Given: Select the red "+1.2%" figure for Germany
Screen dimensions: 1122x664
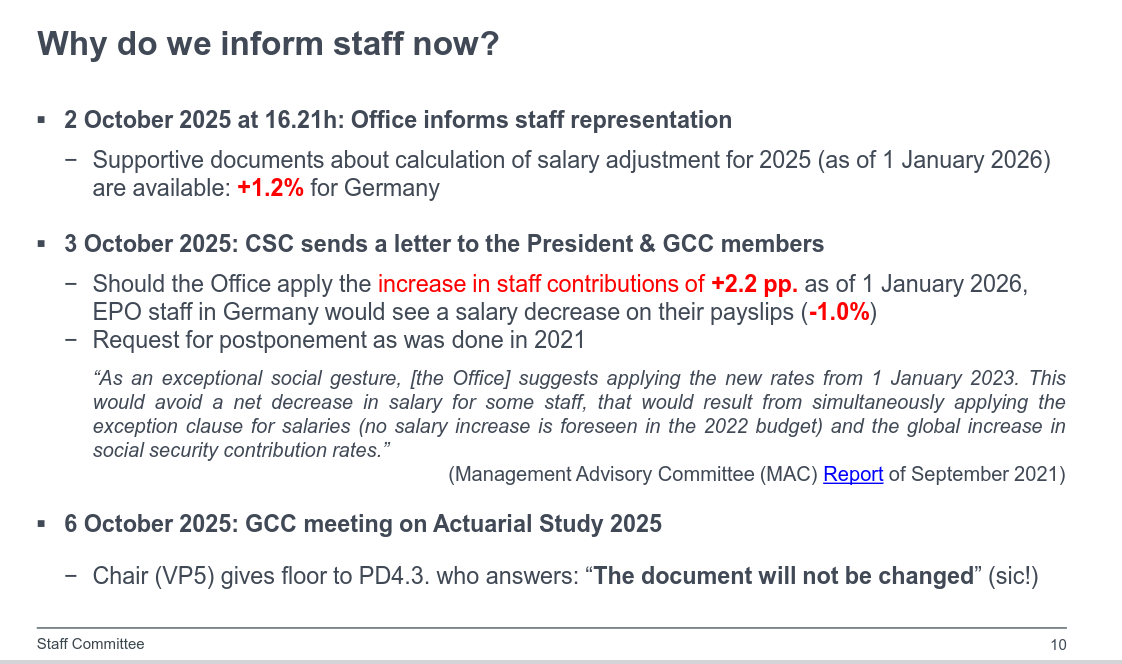Looking at the screenshot, I should (x=270, y=188).
